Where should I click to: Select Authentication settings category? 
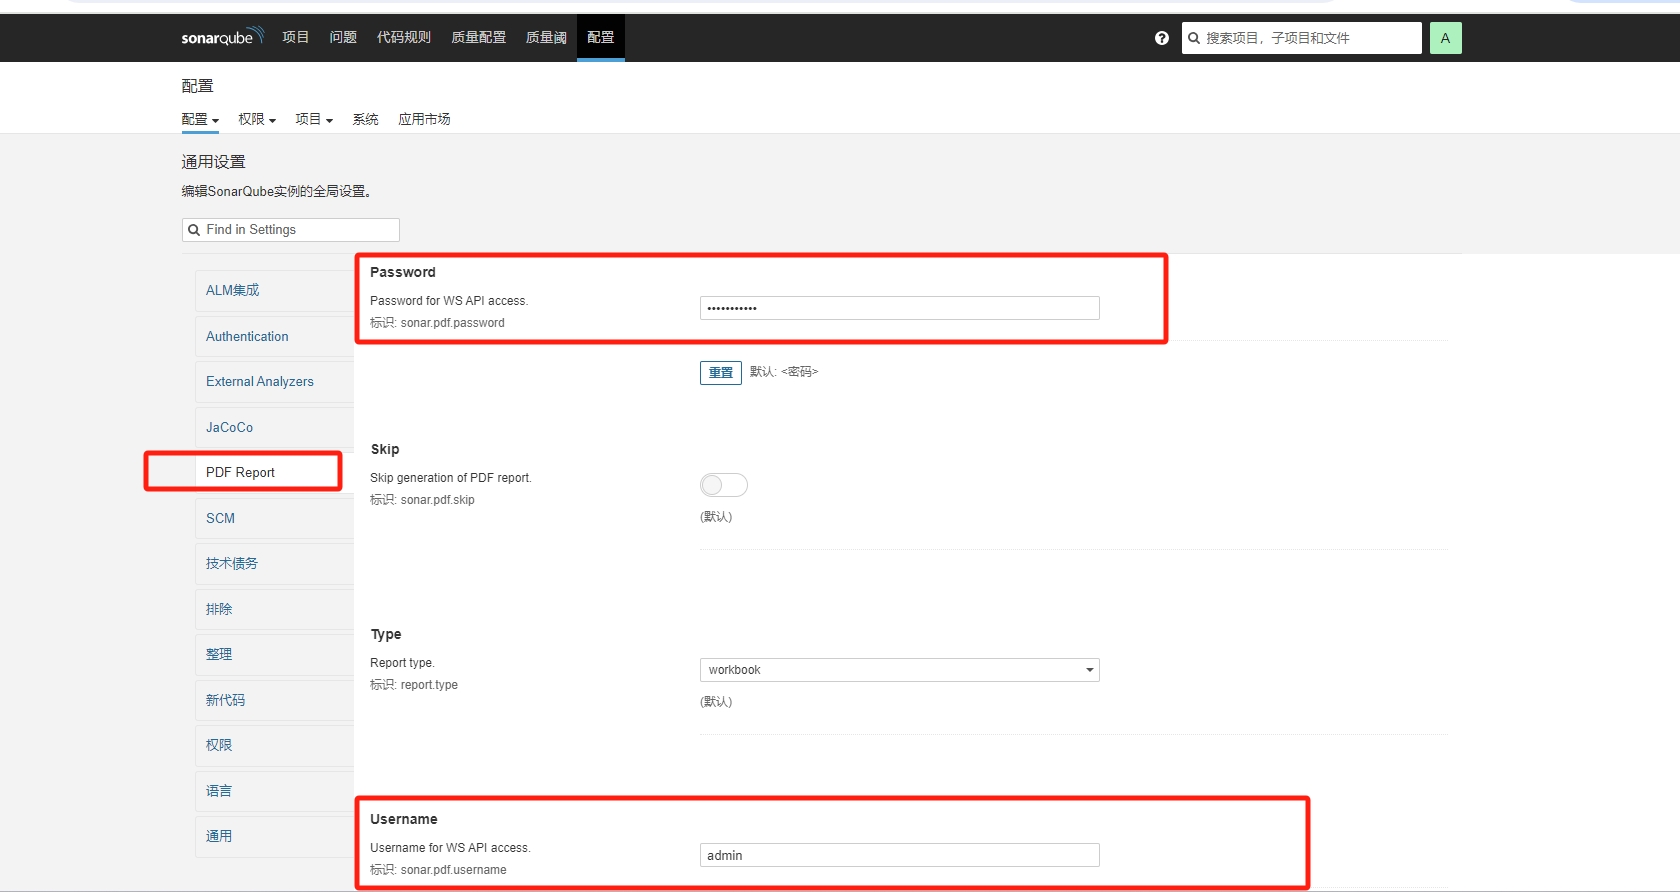point(247,336)
